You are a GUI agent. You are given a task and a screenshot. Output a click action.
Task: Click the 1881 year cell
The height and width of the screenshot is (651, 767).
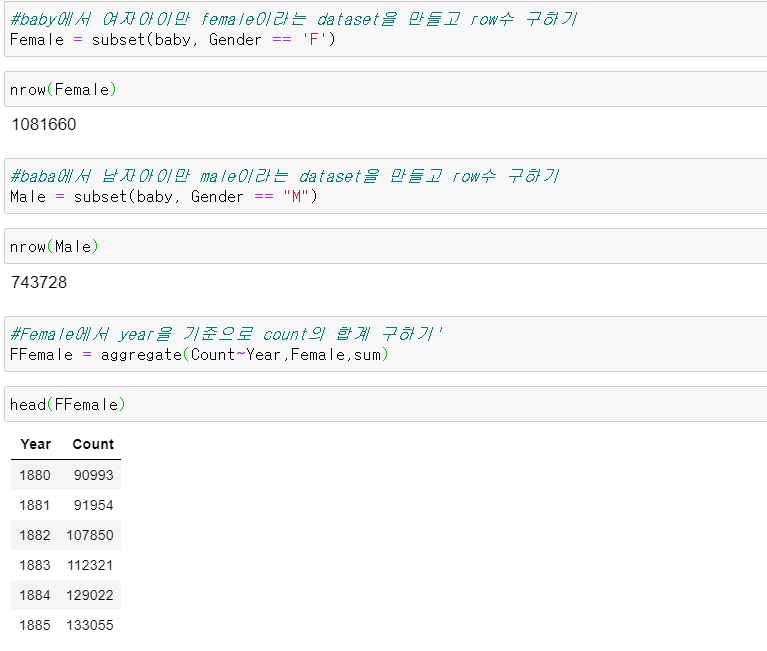[35, 505]
